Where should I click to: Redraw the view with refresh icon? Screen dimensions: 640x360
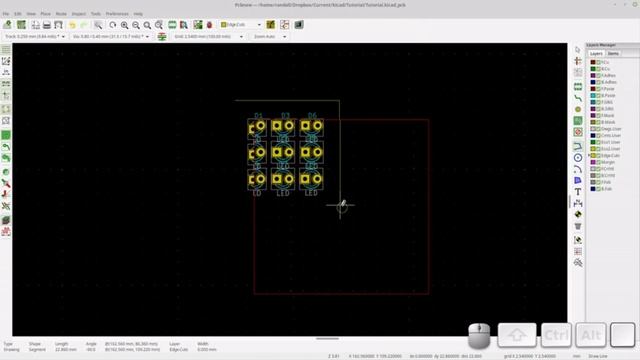pos(113,25)
